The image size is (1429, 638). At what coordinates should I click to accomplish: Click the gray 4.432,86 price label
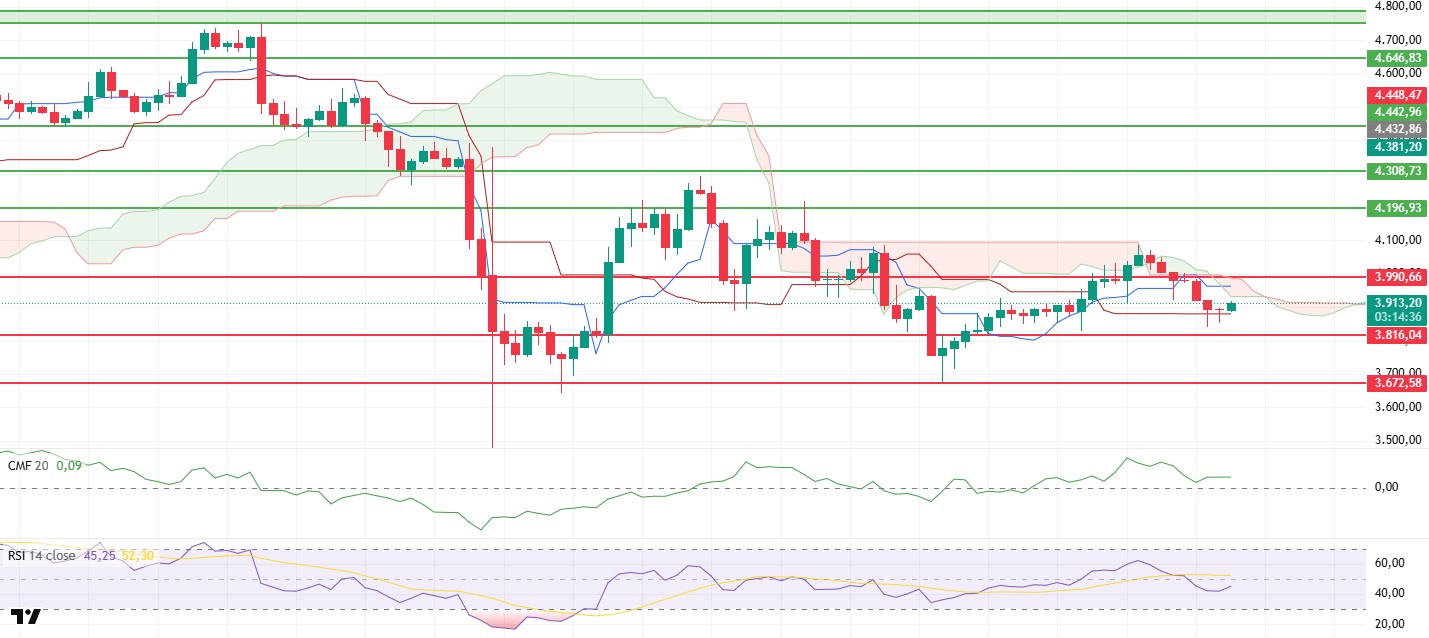[1395, 129]
